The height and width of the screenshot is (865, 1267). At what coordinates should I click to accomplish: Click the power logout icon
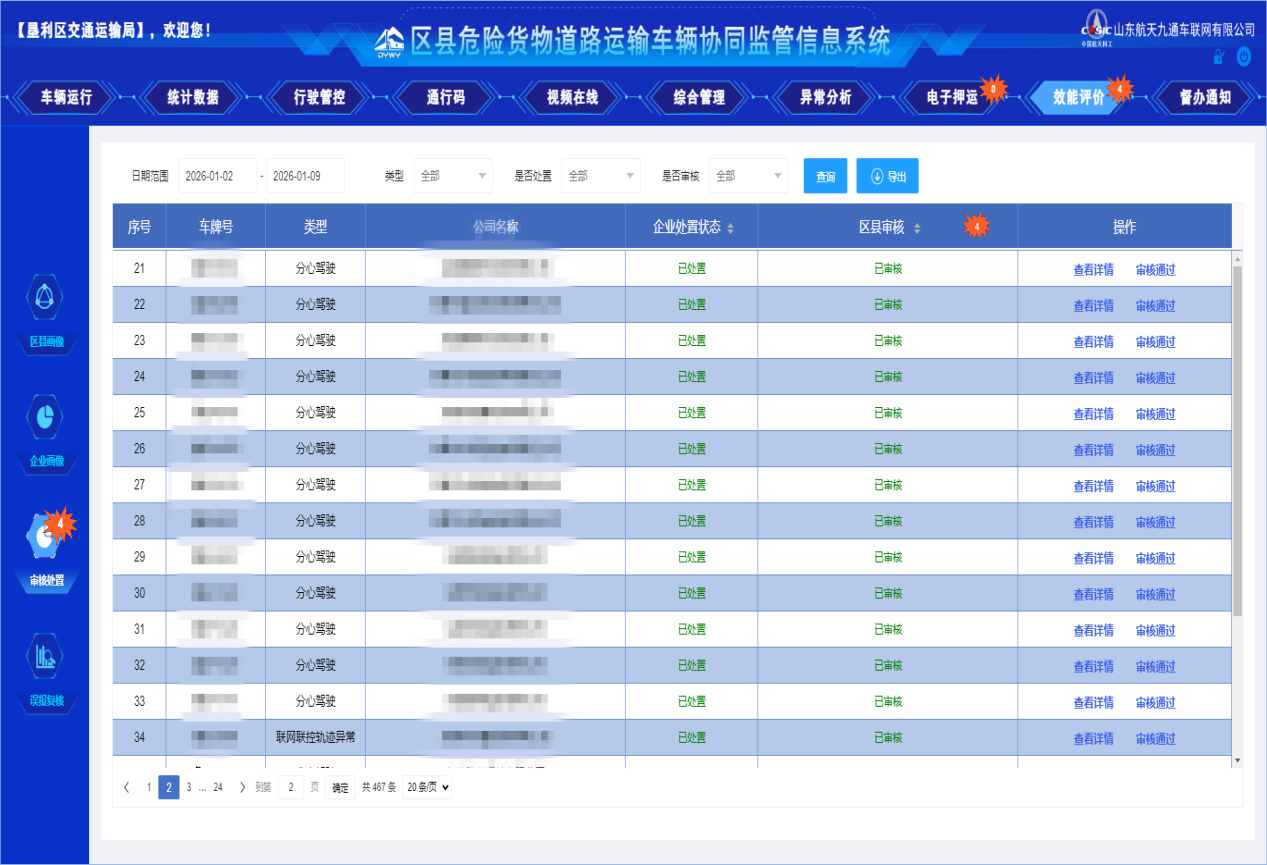(1243, 57)
